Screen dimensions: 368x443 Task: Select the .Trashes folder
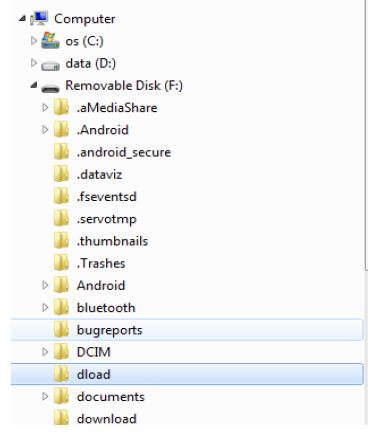pyautogui.click(x=101, y=263)
